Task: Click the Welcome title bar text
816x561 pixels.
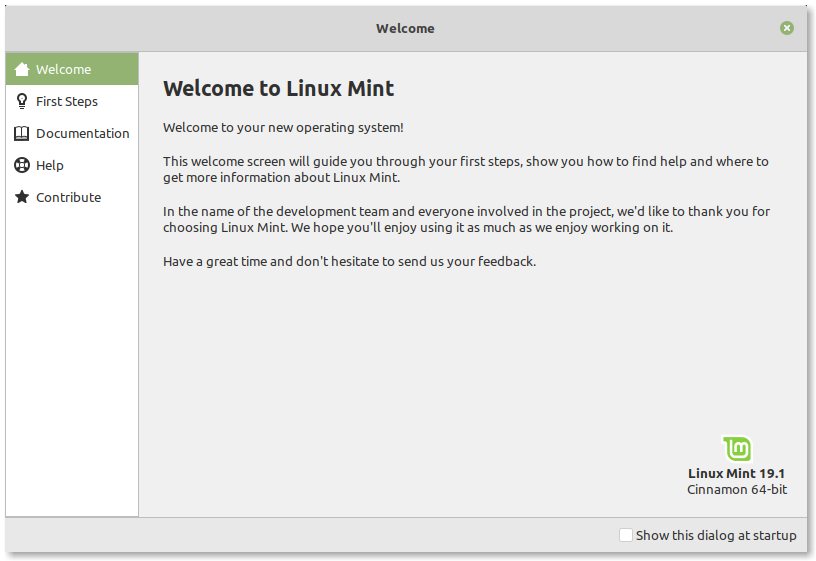Action: pos(405,29)
